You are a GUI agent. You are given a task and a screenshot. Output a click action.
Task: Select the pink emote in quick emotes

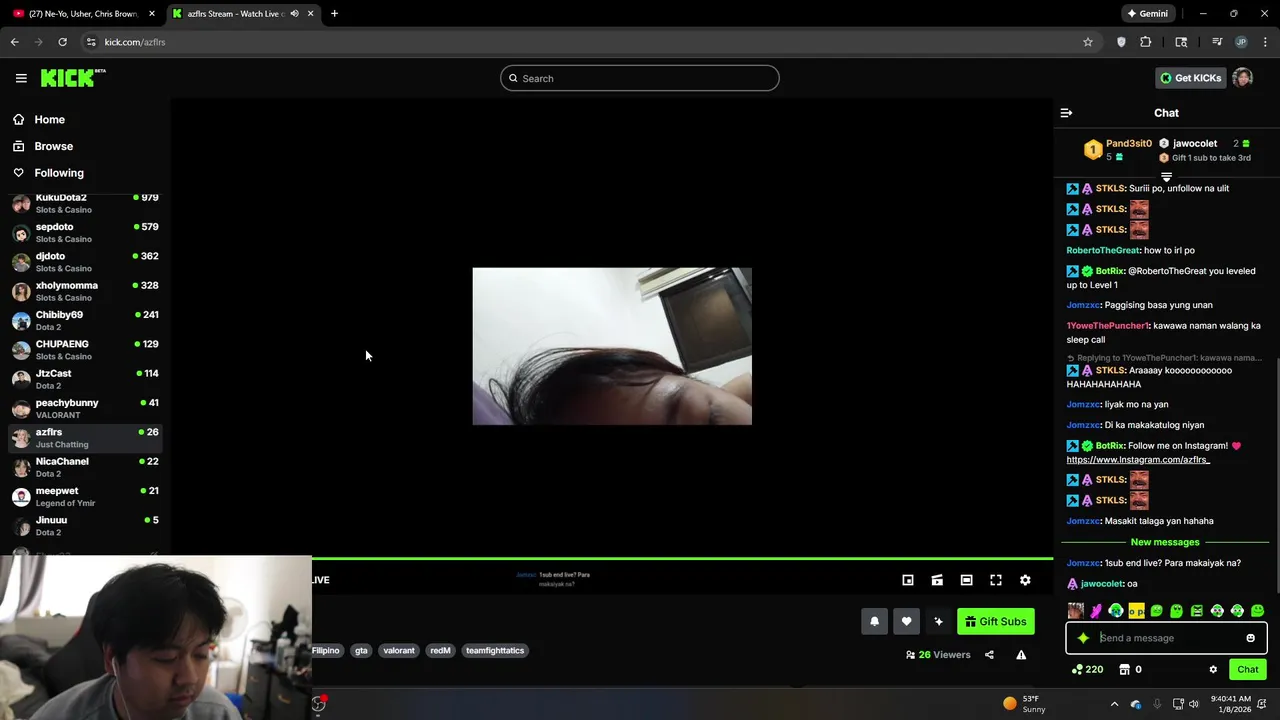(x=1096, y=611)
